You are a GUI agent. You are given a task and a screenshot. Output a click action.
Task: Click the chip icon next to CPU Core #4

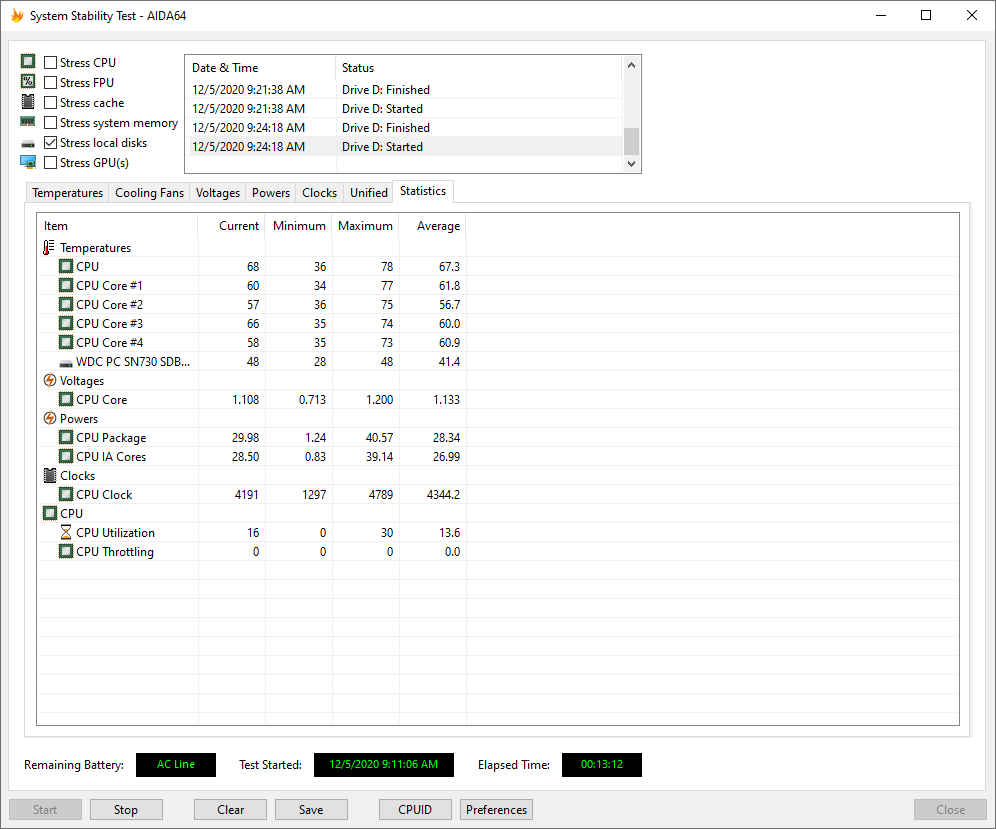click(x=66, y=342)
